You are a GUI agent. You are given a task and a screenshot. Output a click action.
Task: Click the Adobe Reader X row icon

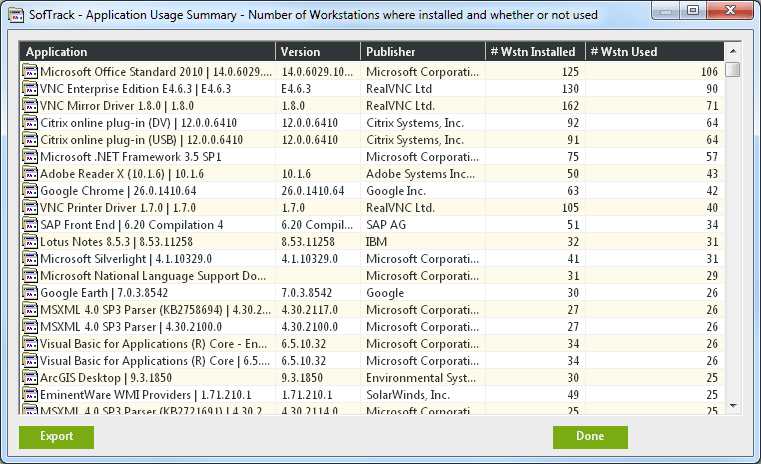pos(30,174)
